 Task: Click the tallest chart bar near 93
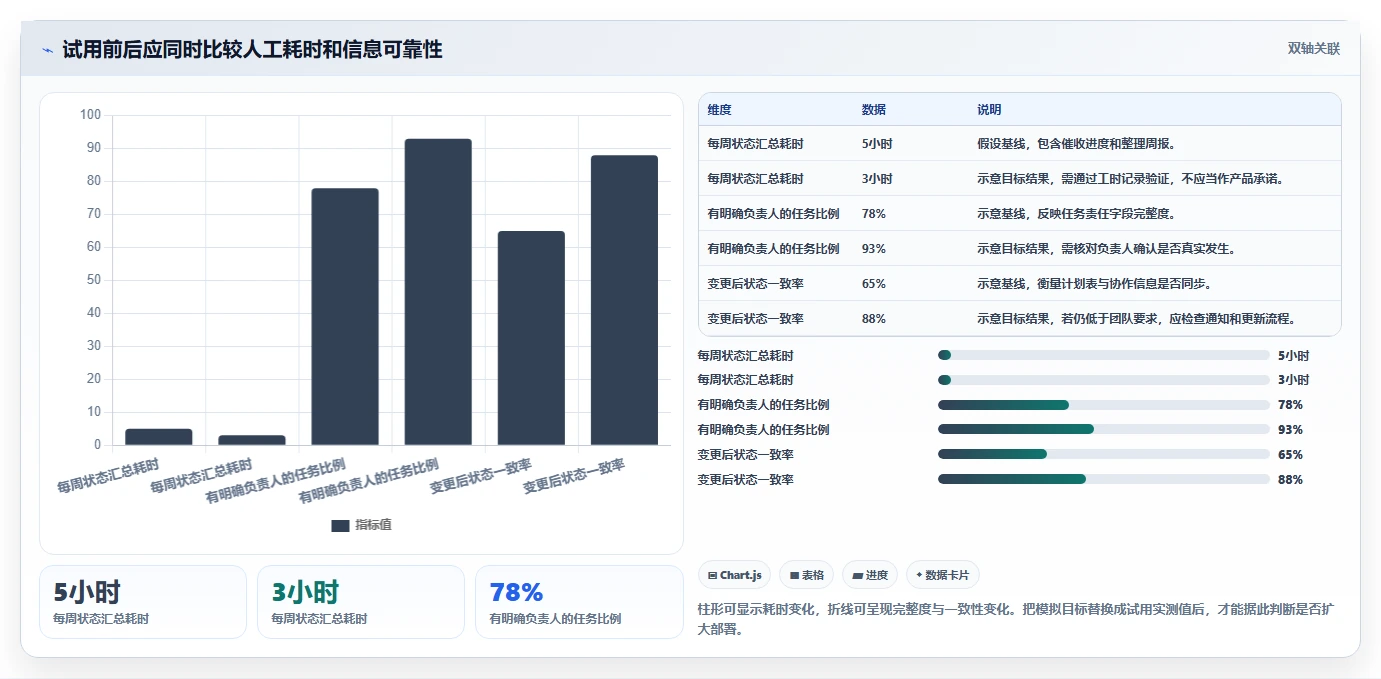pos(438,292)
